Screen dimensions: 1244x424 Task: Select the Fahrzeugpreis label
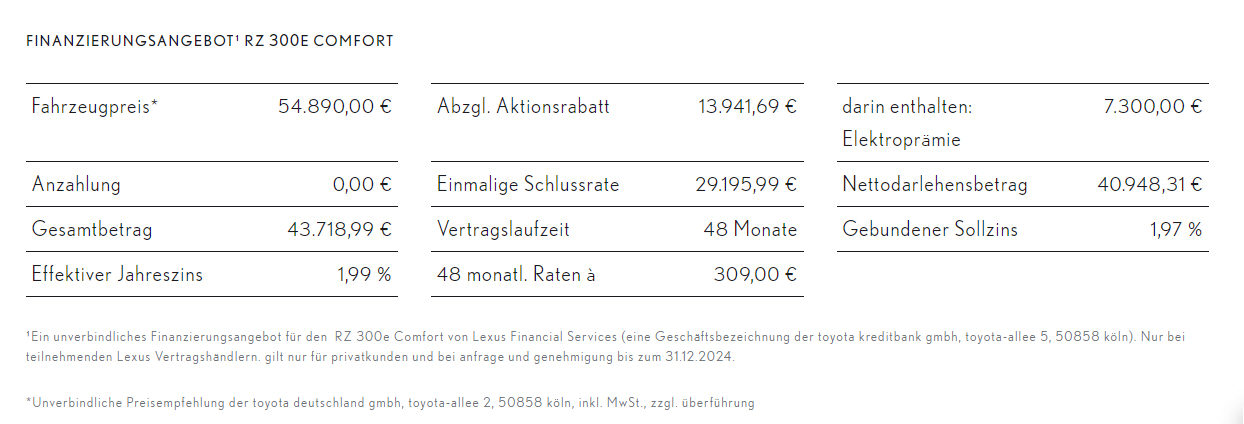tap(95, 106)
